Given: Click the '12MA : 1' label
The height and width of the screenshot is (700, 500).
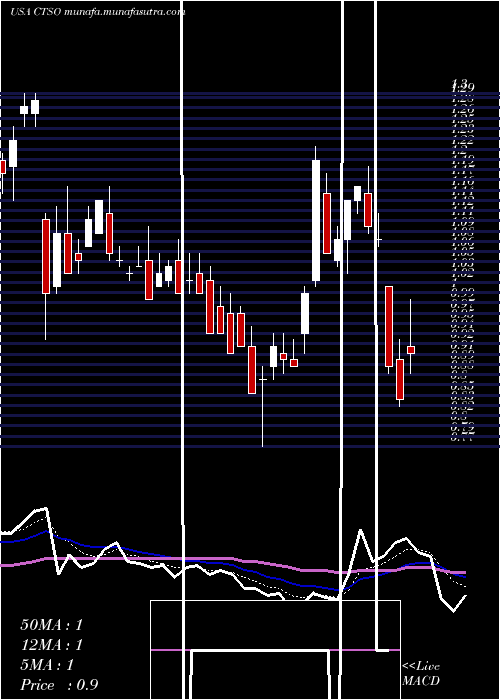Looking at the screenshot, I should tap(51, 645).
